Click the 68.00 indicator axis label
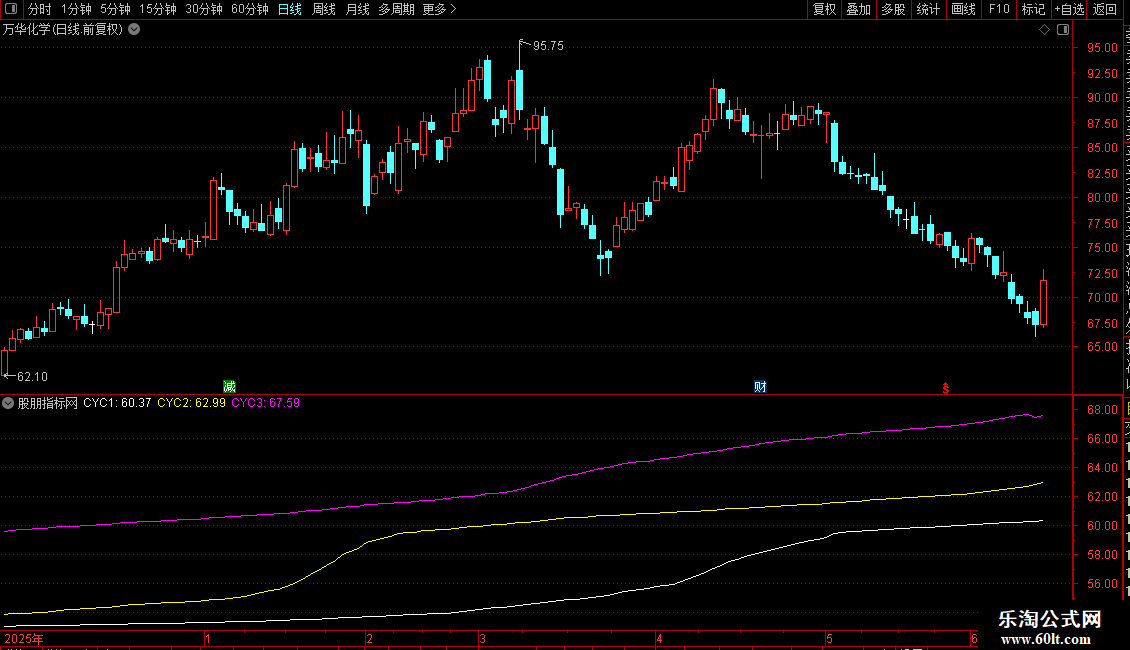1130x650 pixels. 1103,410
